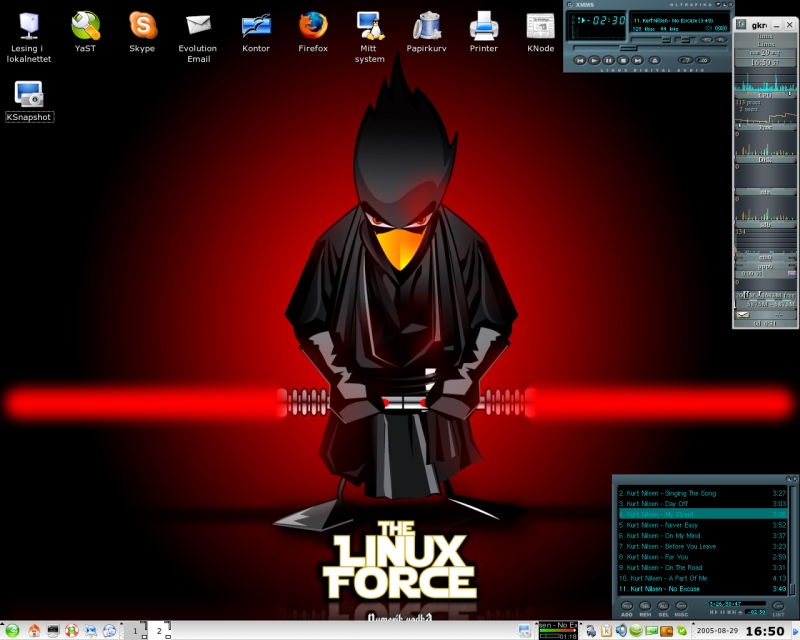The width and height of the screenshot is (800, 640).
Task: Switch to virtual desktop 2
Action: (x=160, y=631)
